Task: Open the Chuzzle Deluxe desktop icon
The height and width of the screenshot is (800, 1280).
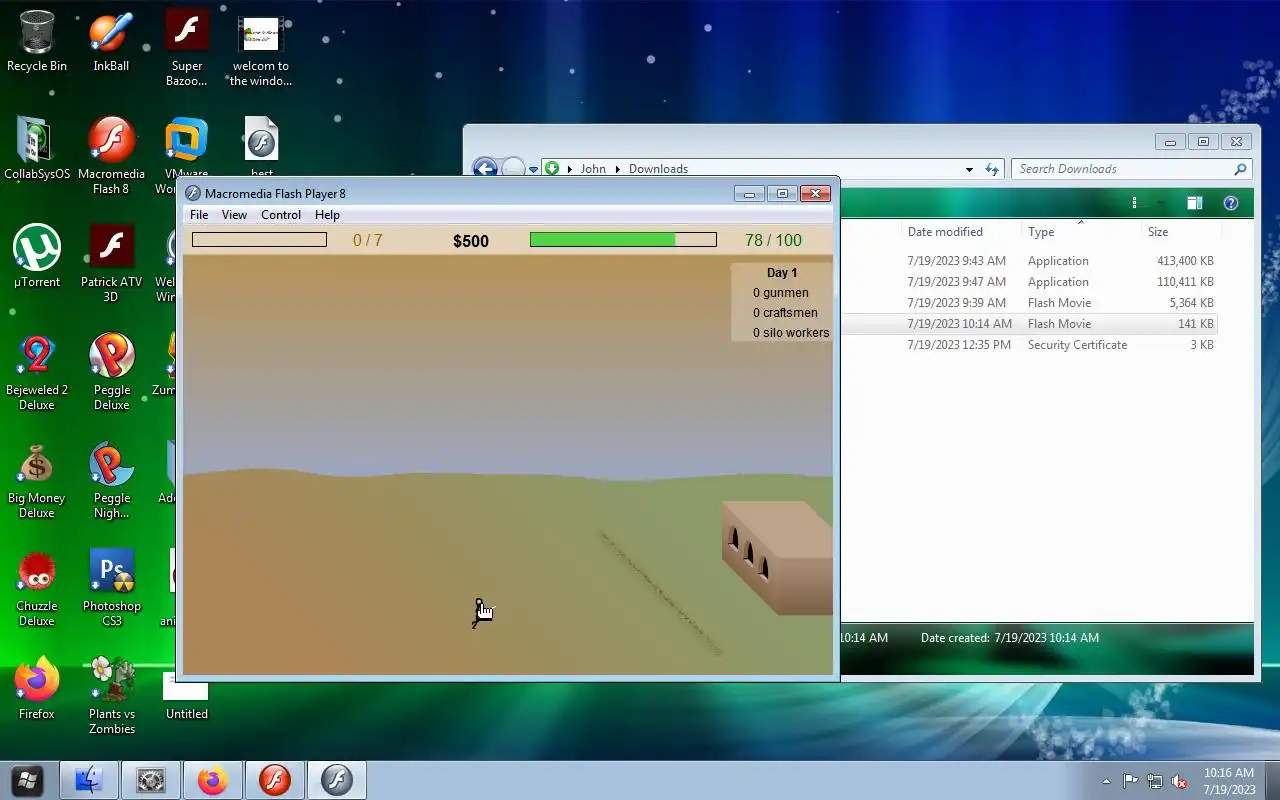Action: pyautogui.click(x=37, y=588)
